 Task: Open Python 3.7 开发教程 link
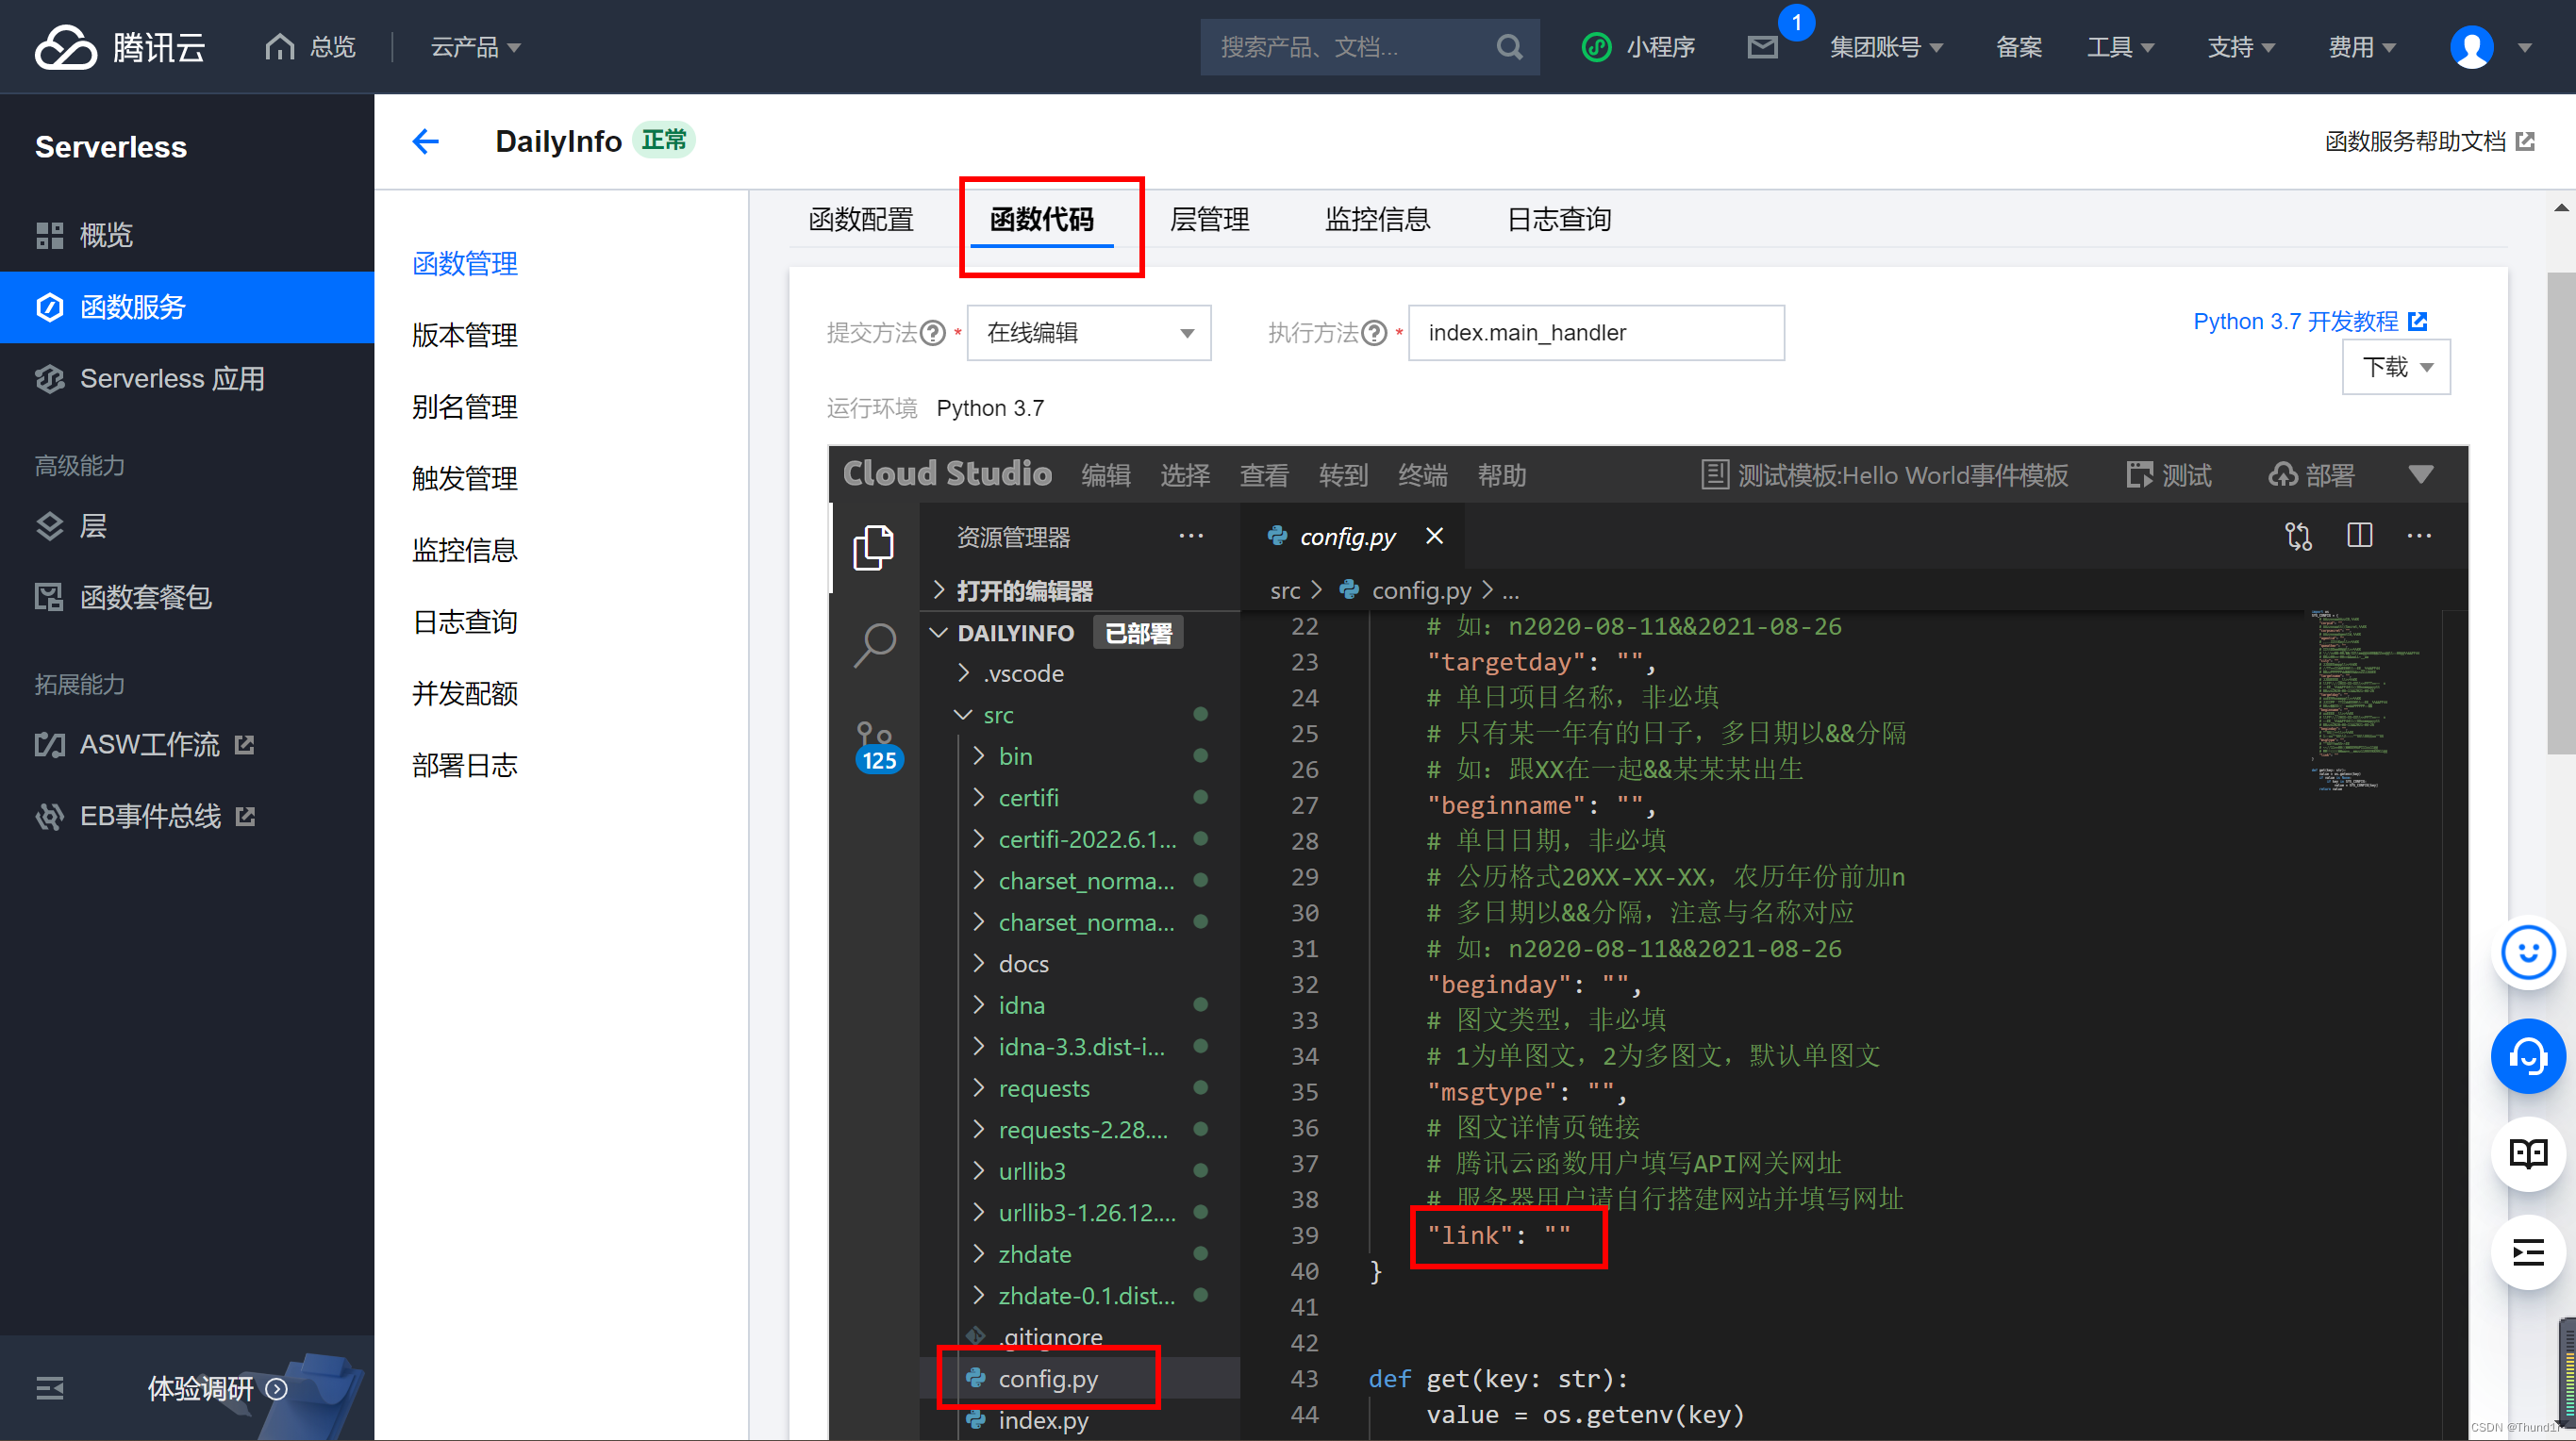[x=2309, y=321]
